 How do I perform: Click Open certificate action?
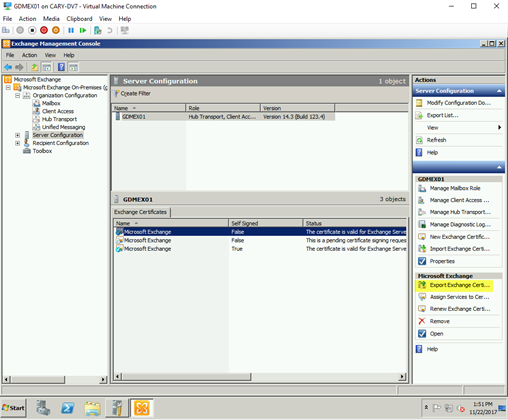tap(436, 334)
